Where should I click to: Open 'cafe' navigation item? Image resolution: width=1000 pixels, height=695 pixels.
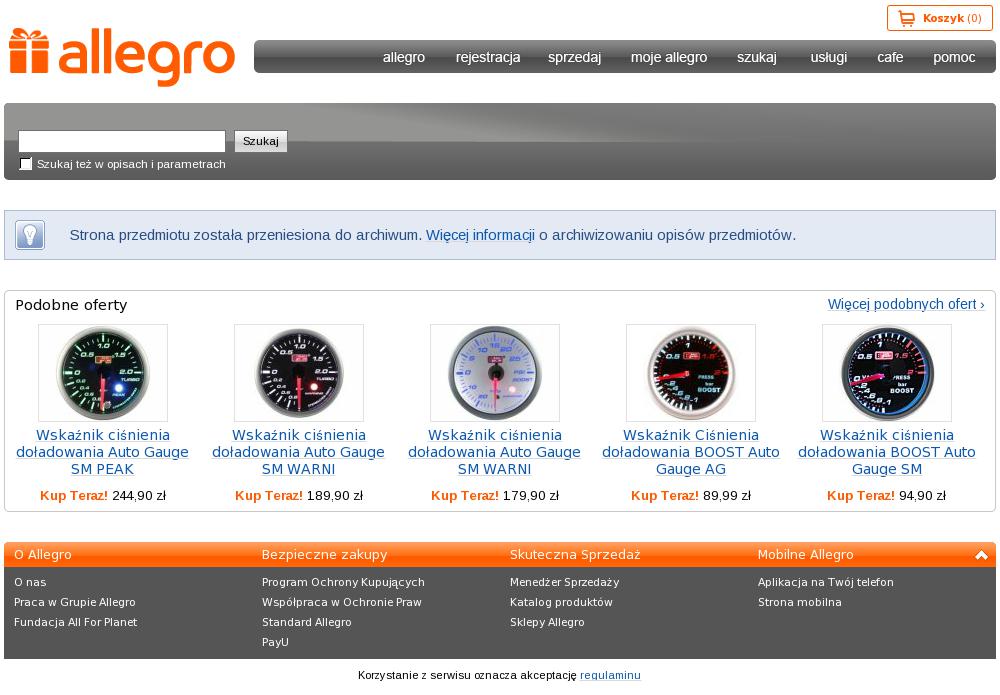[890, 57]
